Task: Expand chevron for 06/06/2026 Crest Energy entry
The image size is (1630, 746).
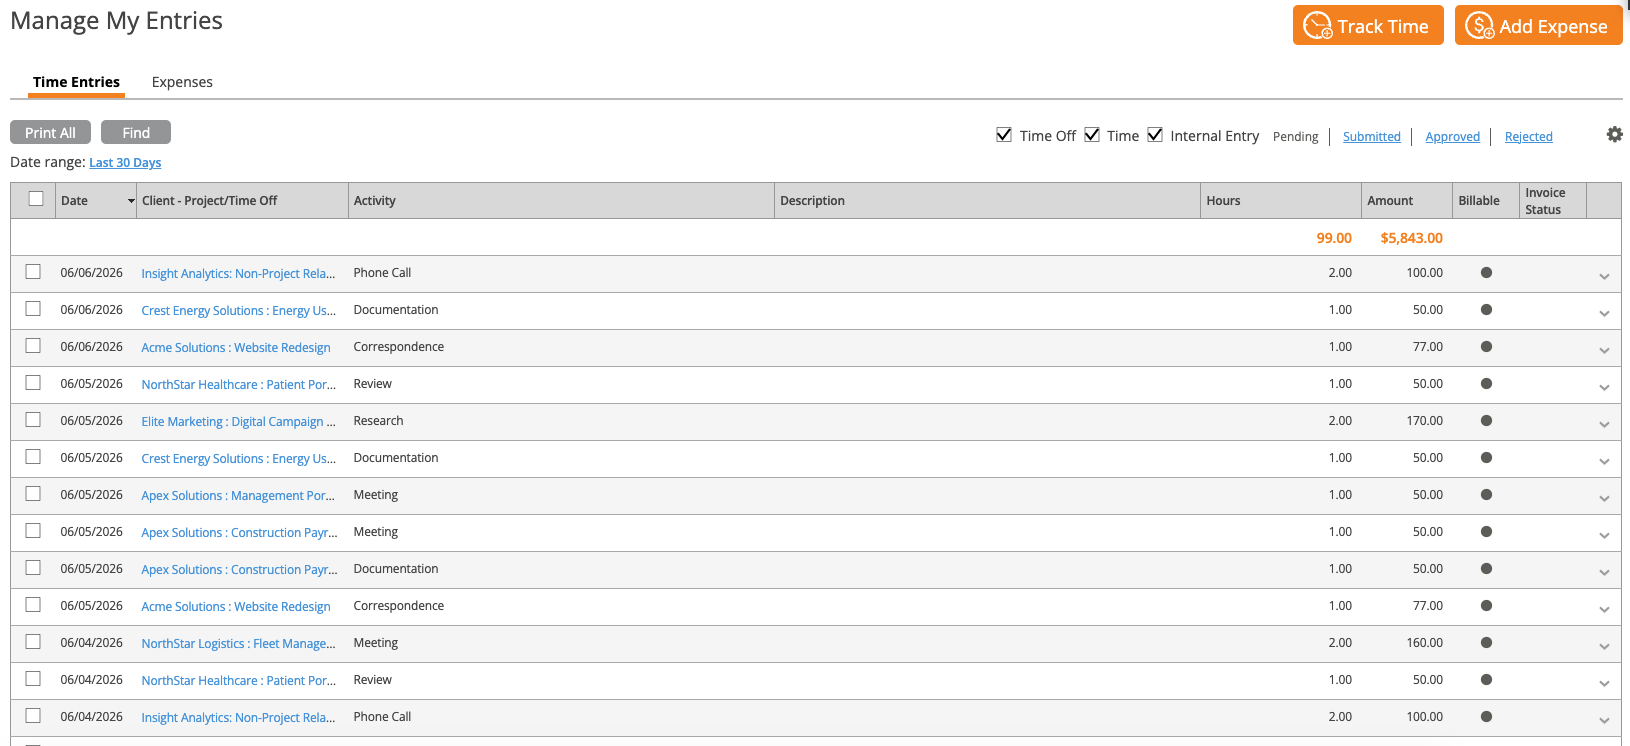Action: pyautogui.click(x=1604, y=314)
